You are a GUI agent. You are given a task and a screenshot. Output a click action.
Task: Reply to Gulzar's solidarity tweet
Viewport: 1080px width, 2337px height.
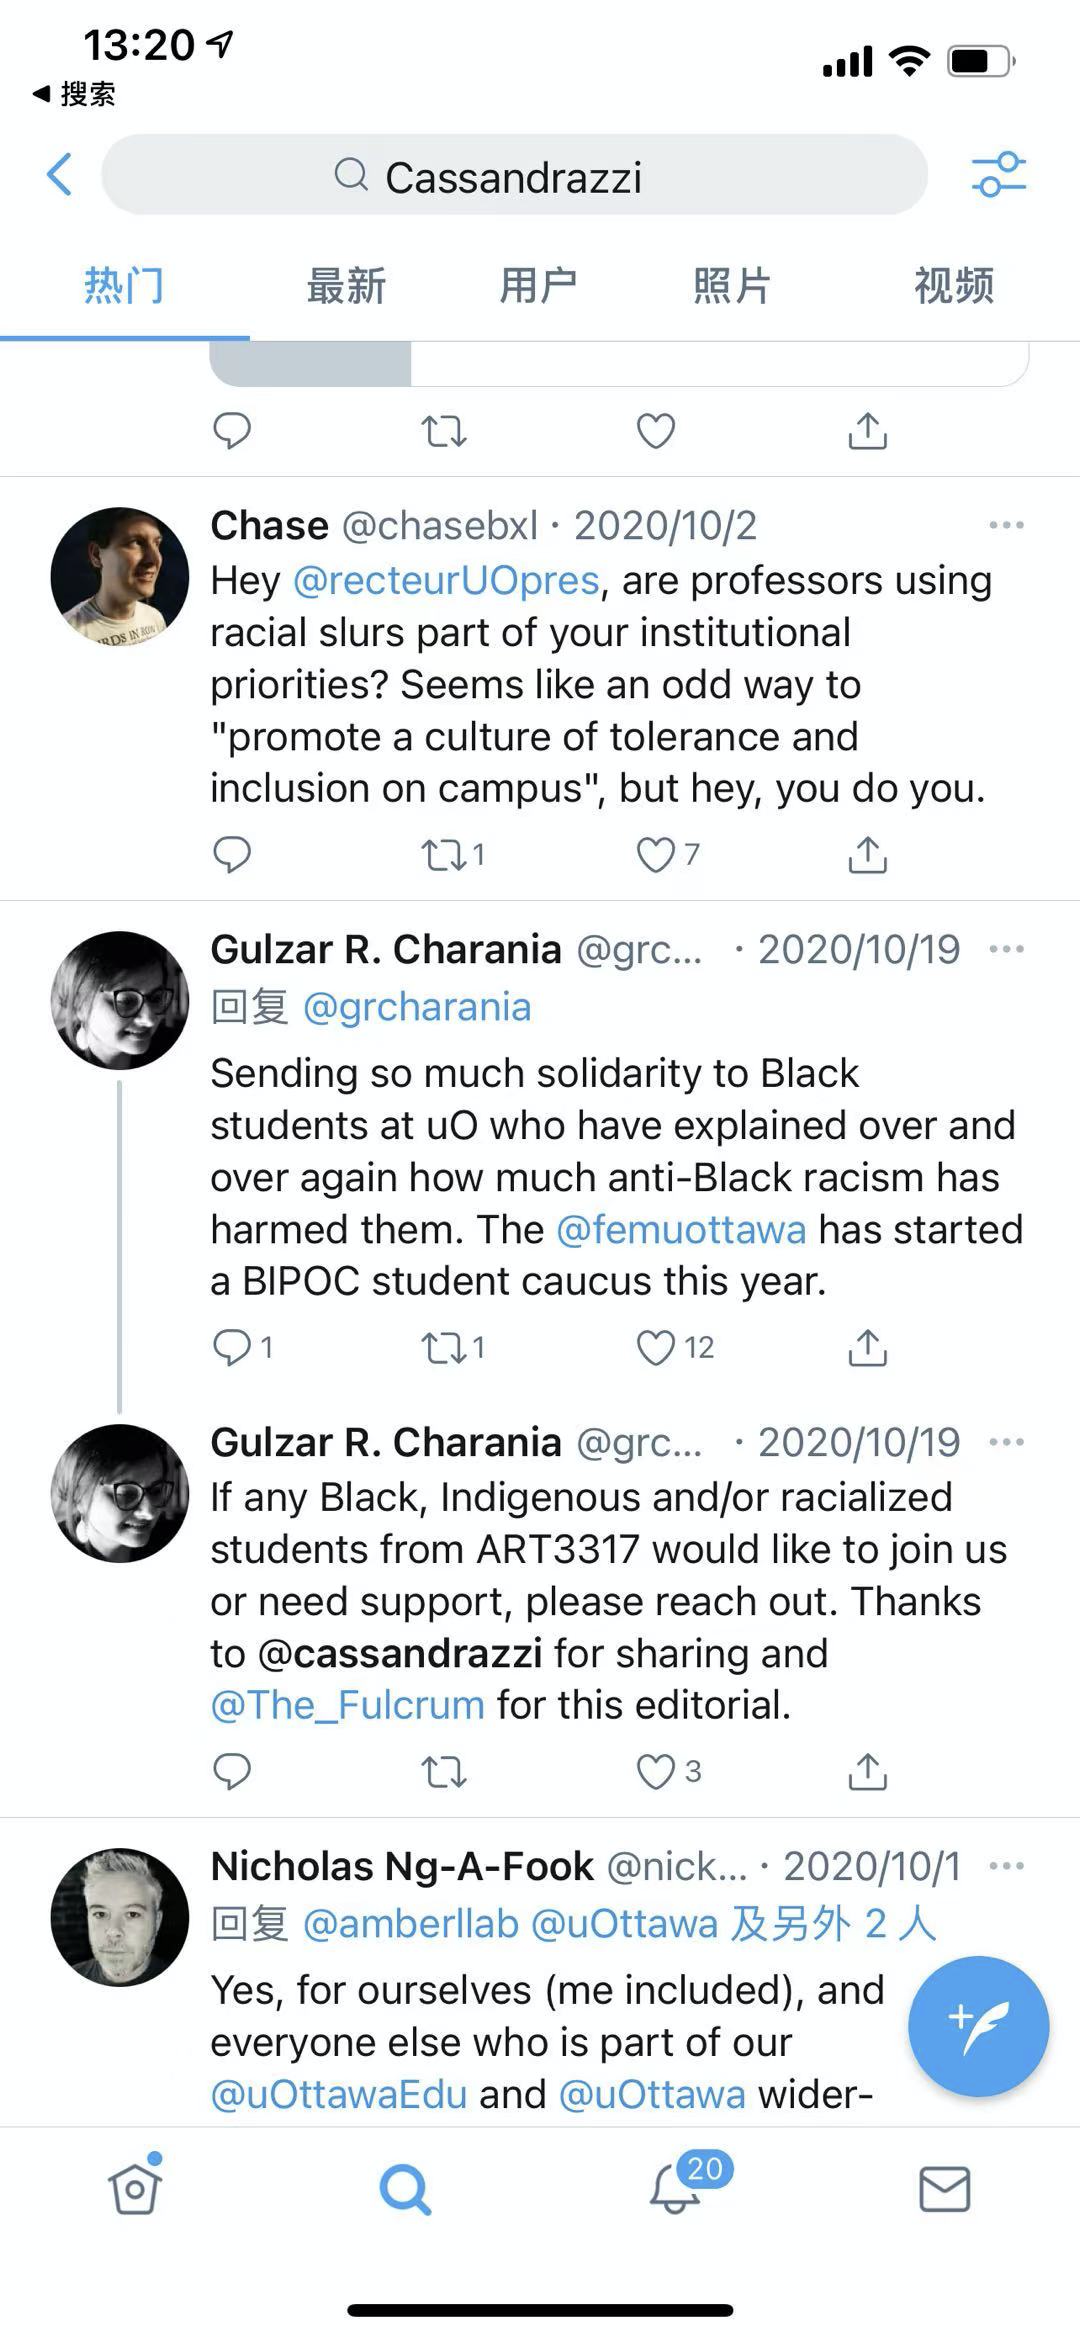click(x=232, y=1347)
